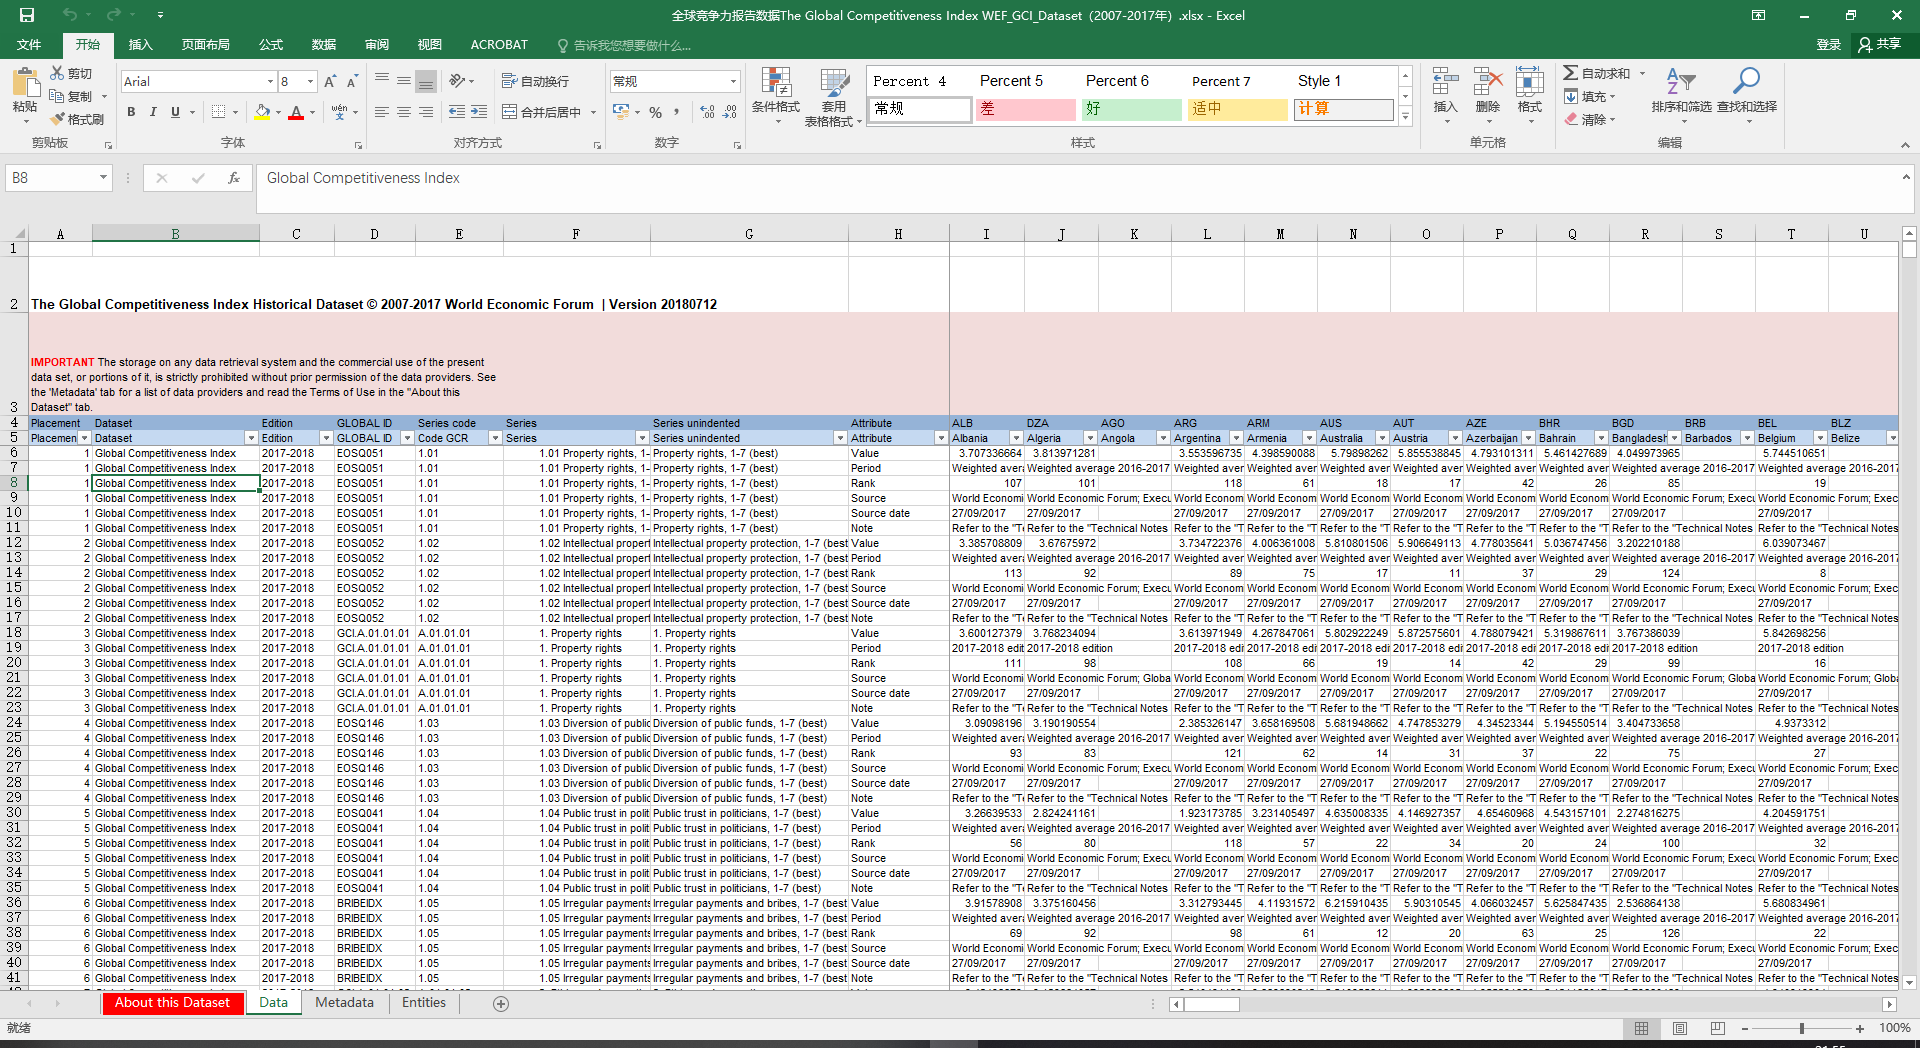
Task: Open the Arial font name dropdown
Action: pos(270,81)
